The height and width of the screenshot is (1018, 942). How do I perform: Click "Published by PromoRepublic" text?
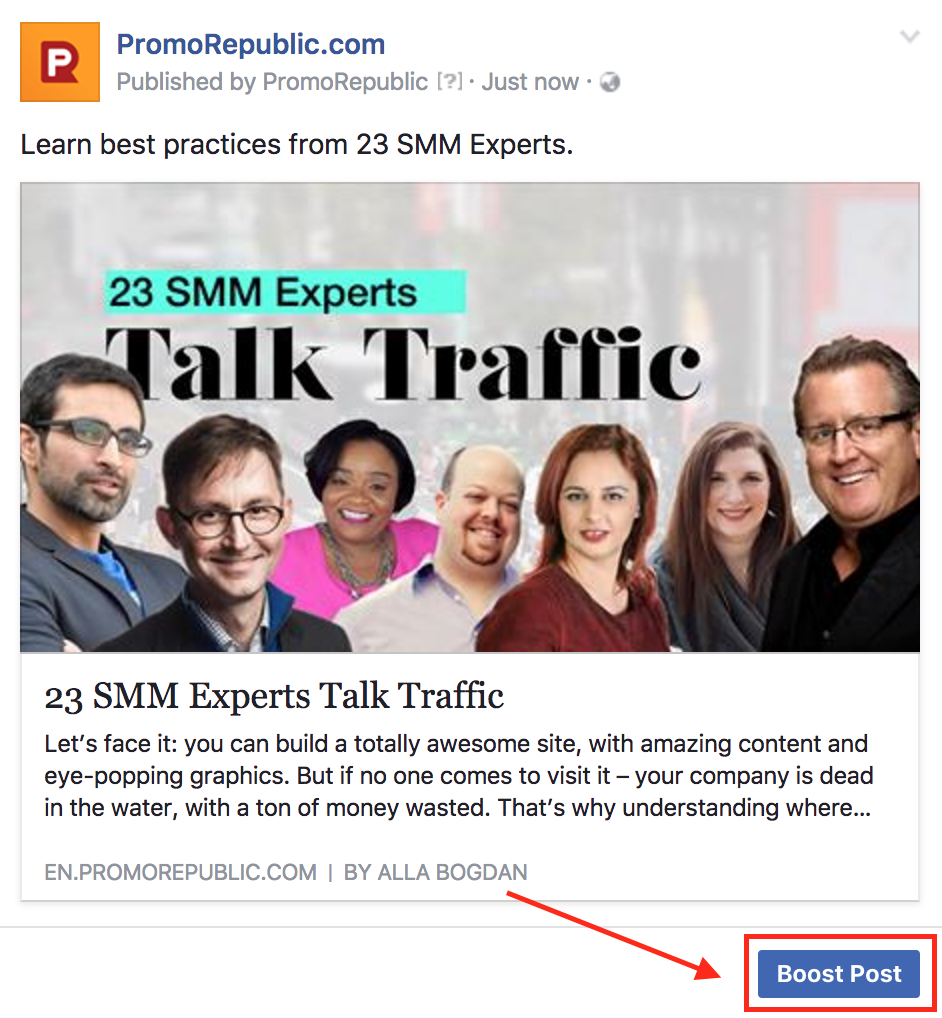[272, 82]
